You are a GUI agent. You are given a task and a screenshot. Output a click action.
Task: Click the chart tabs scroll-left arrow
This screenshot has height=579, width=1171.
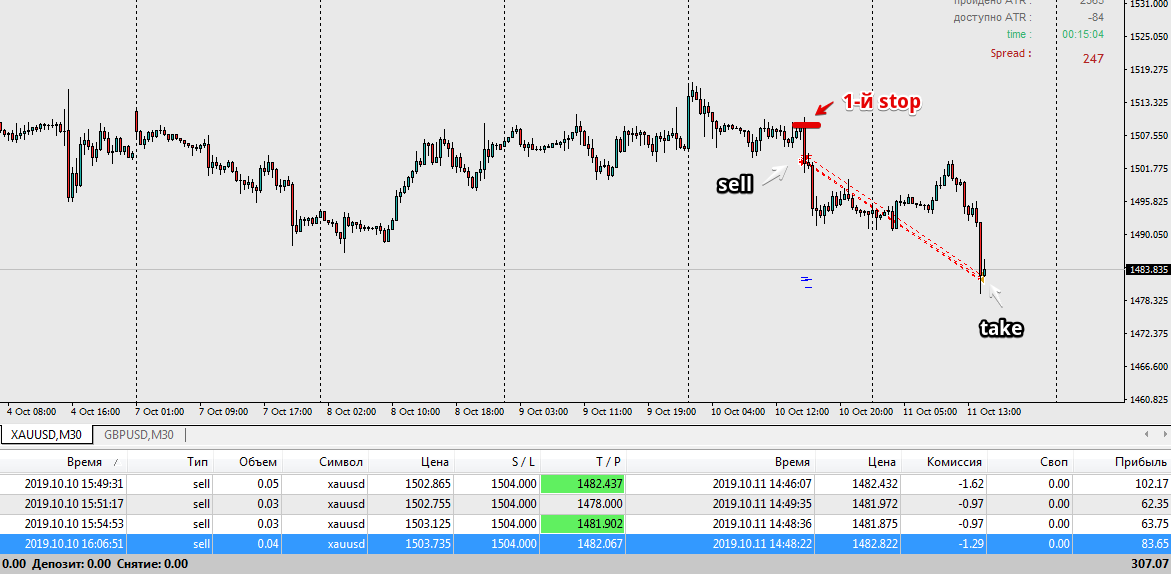(x=1147, y=434)
